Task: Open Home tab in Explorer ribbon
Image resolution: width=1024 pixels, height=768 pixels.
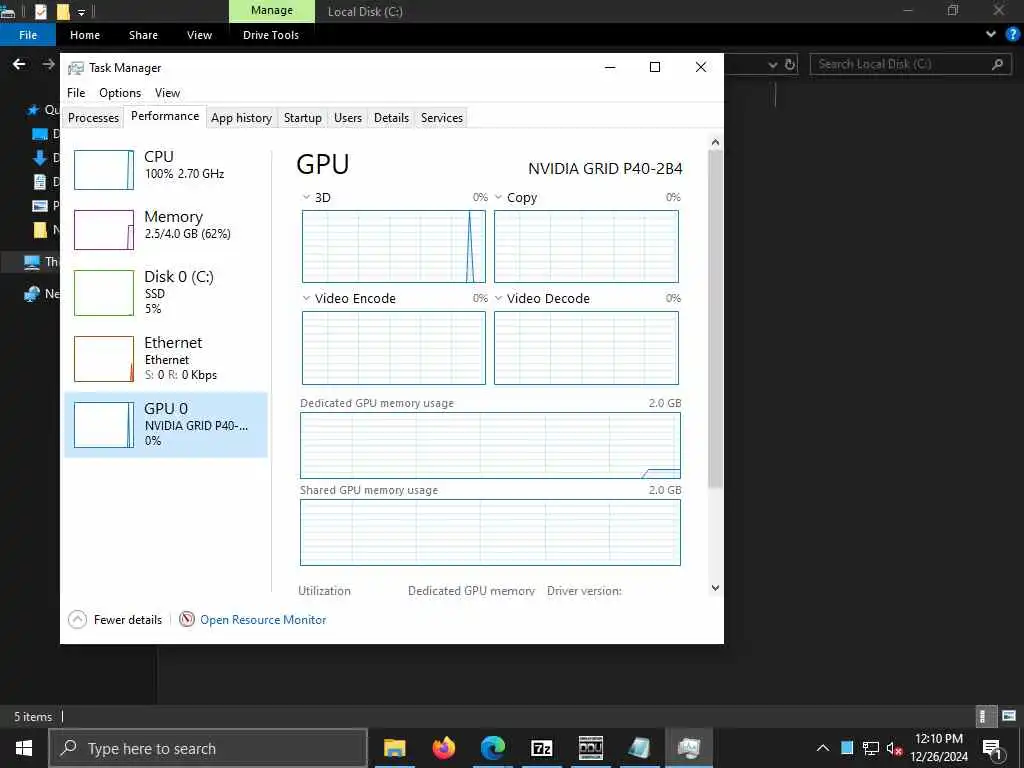Action: pyautogui.click(x=85, y=35)
